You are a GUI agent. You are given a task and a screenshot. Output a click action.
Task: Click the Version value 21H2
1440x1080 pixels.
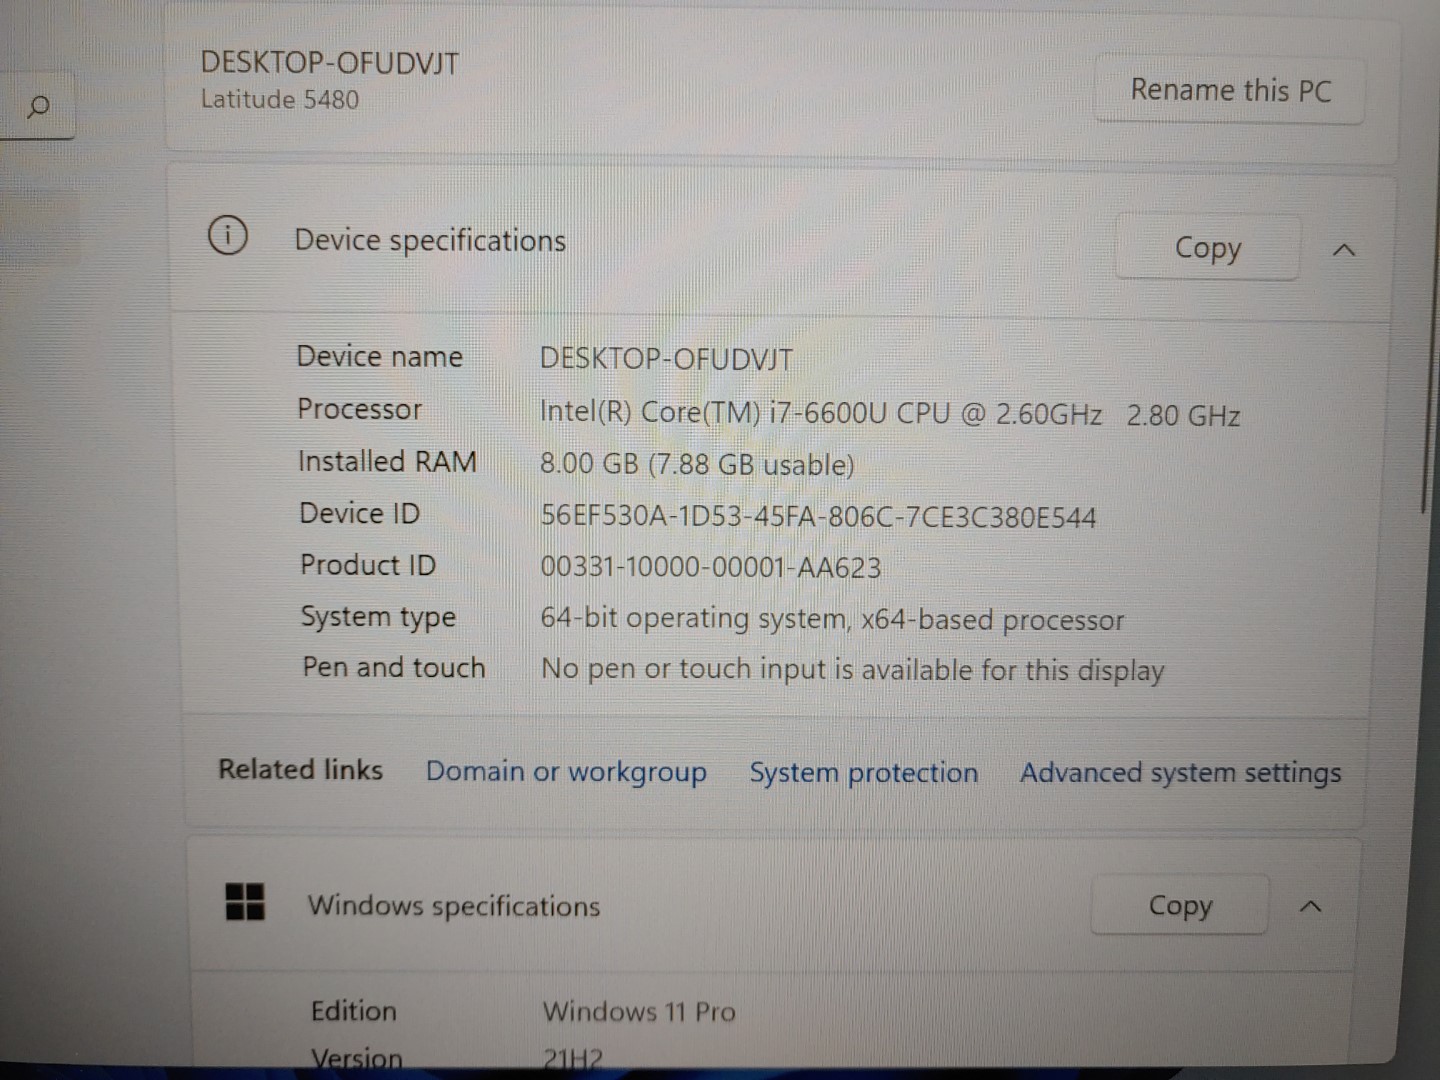(573, 1059)
